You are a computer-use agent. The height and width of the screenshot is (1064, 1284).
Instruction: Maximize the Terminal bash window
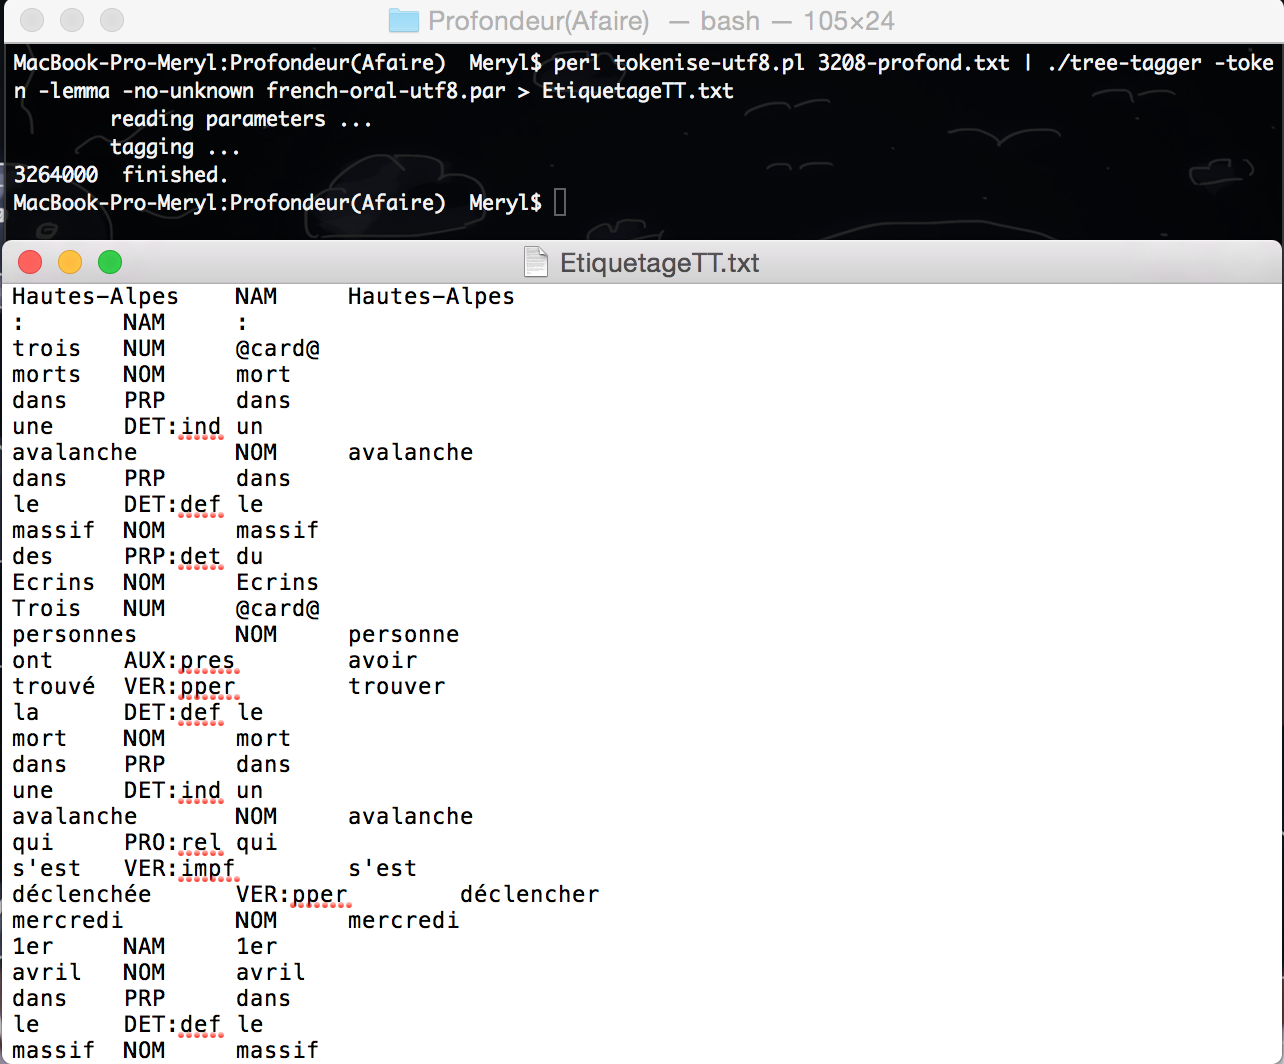[x=112, y=20]
